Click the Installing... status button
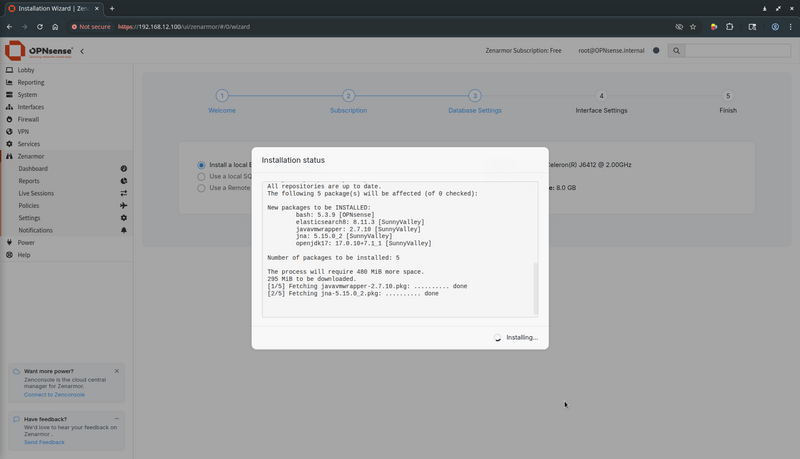 click(516, 338)
